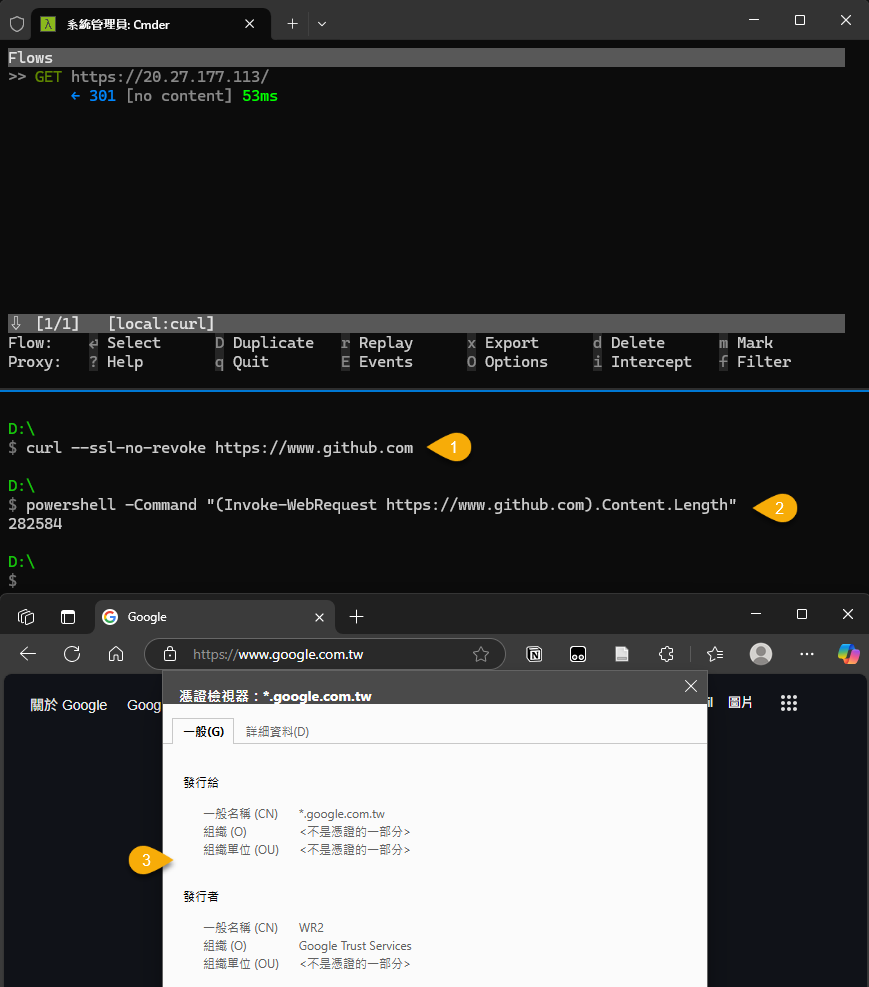869x987 pixels.
Task: Open the Extensions puzzle-piece menu
Action: tap(666, 654)
